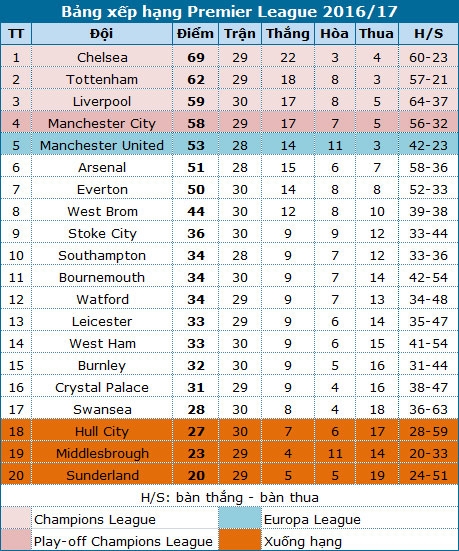Viewport: 459px width, 551px height.
Task: Click the Premier League 2016/17 title
Action: pyautogui.click(x=230, y=12)
